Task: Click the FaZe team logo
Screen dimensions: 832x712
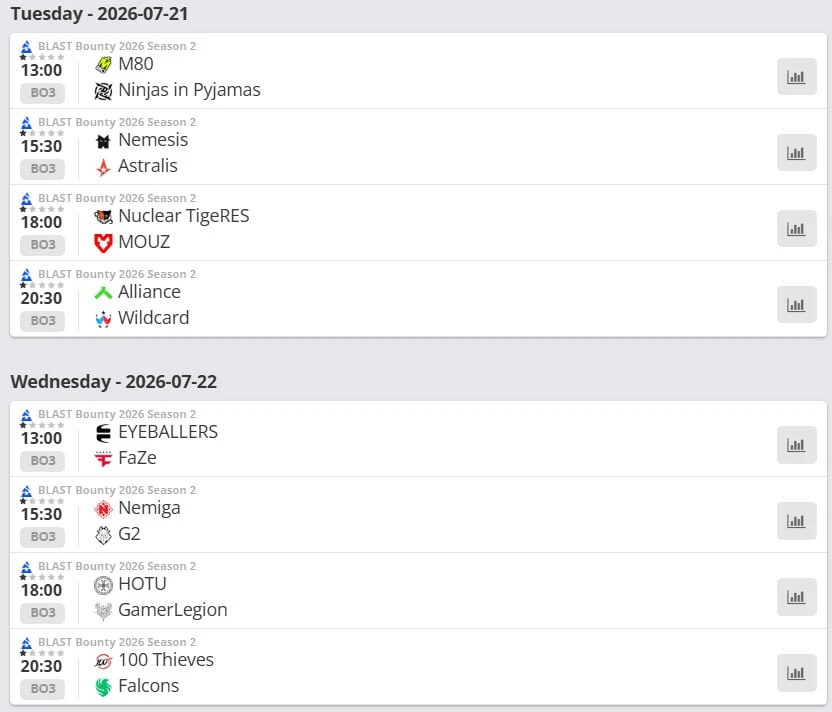Action: click(x=103, y=458)
